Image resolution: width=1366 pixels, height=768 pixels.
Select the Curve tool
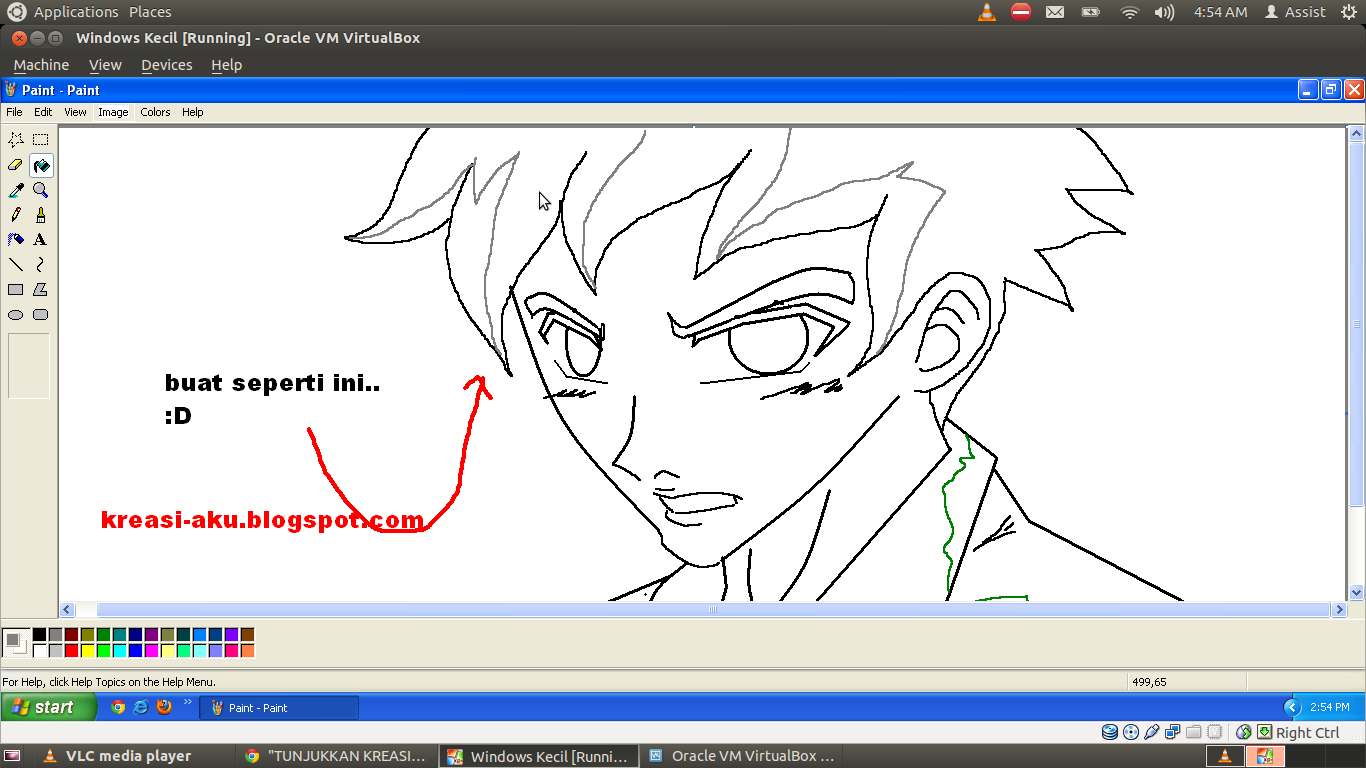[x=40, y=265]
